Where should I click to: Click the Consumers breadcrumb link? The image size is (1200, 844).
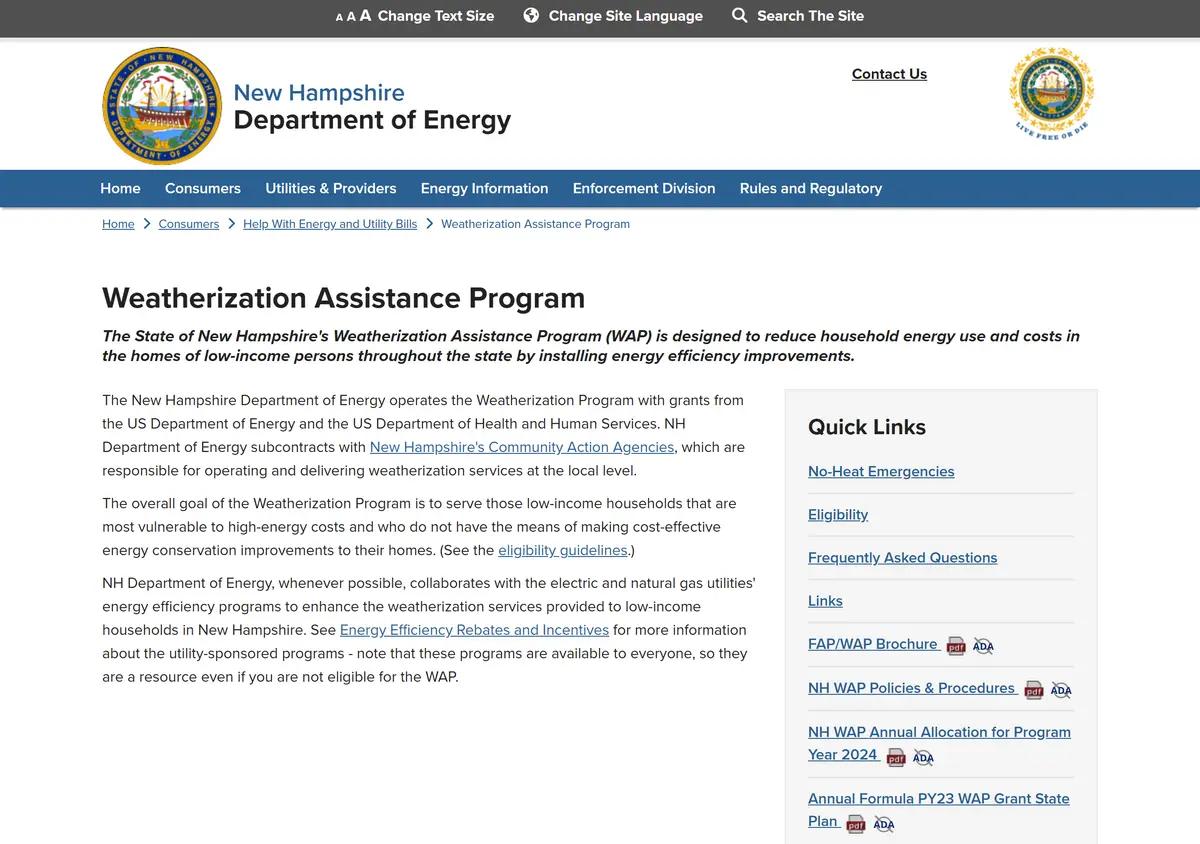[x=189, y=224]
